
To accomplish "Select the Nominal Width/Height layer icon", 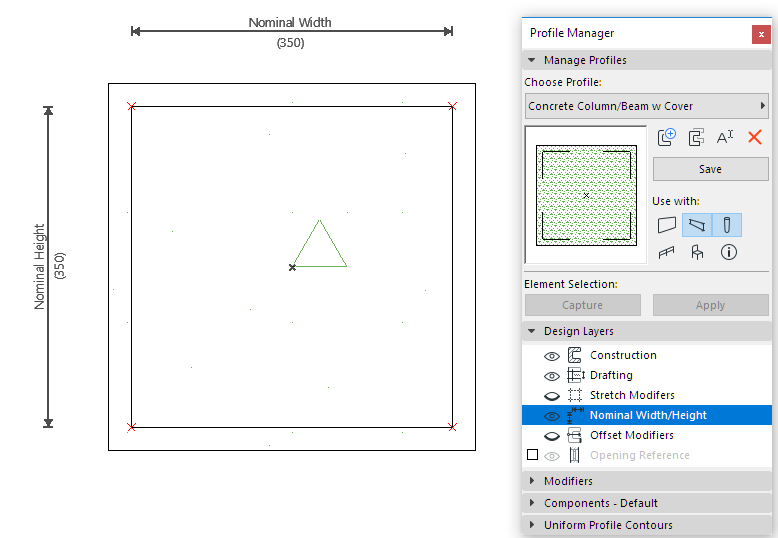I will coord(576,415).
